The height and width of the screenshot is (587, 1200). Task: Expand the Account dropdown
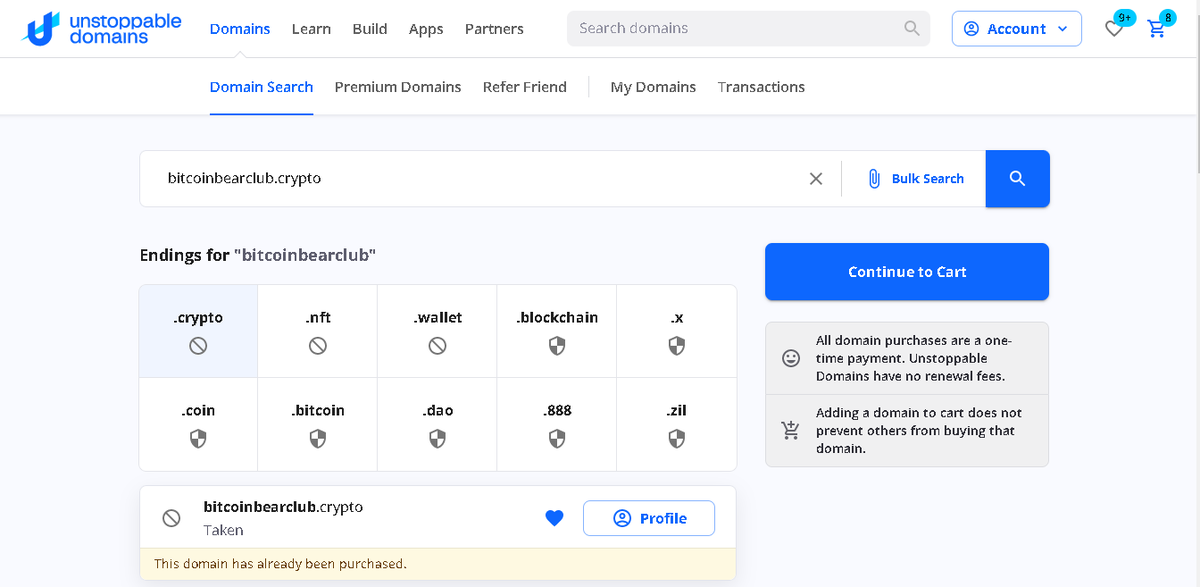1017,29
